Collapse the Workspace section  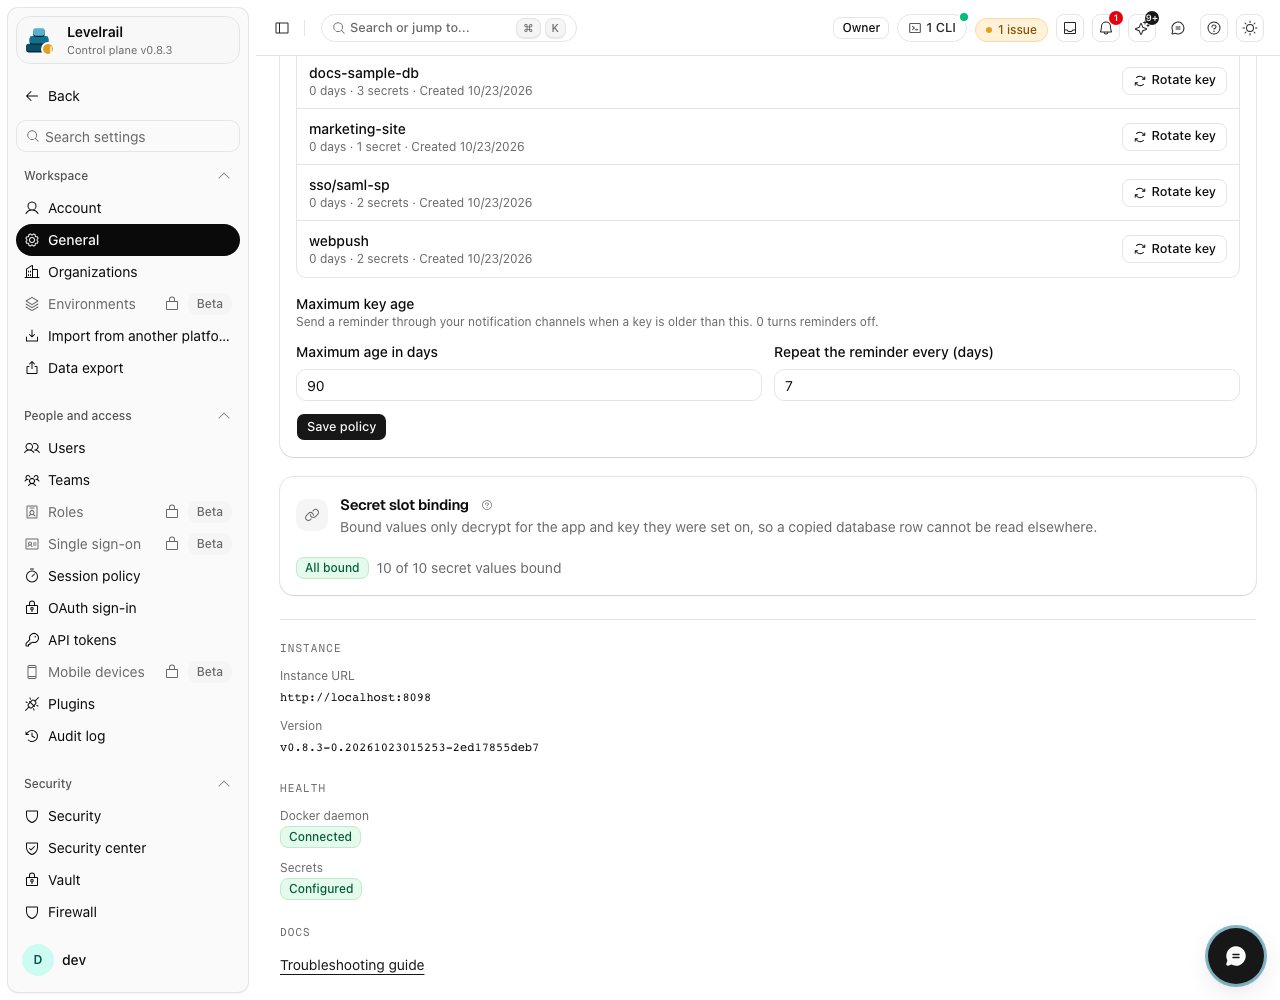point(224,176)
